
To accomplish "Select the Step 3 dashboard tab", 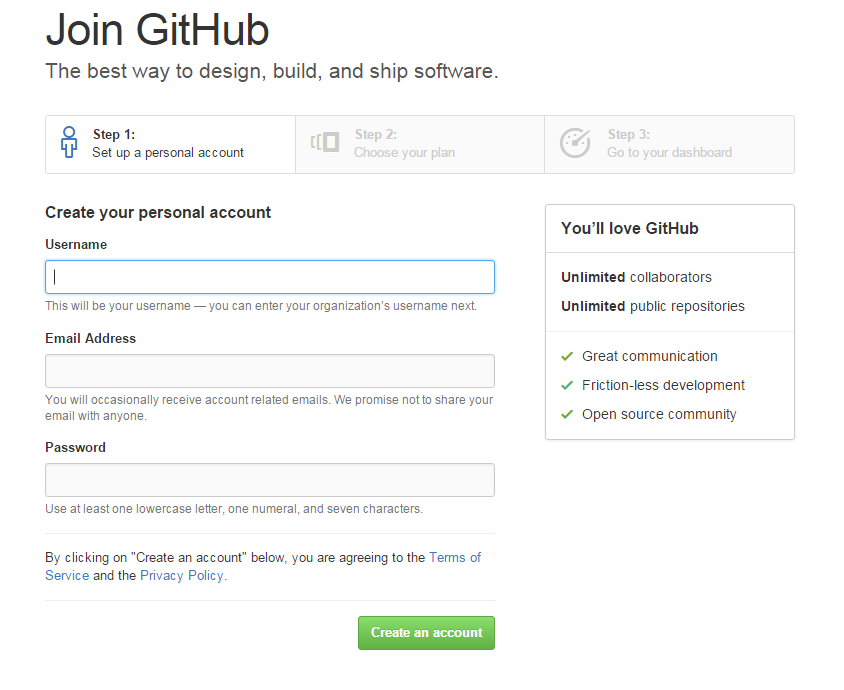I will 670,144.
